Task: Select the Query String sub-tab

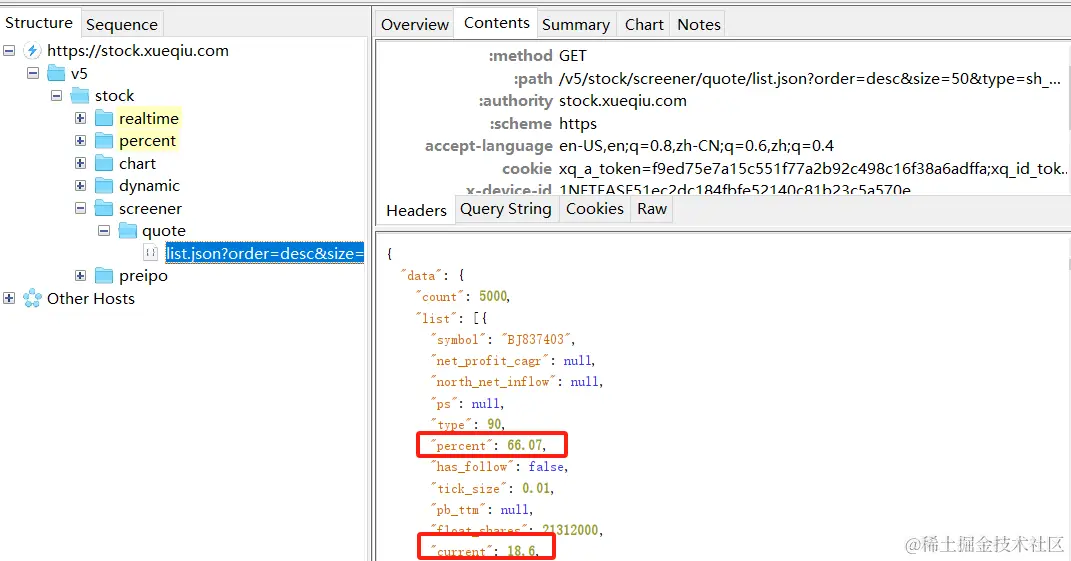Action: pyautogui.click(x=505, y=209)
